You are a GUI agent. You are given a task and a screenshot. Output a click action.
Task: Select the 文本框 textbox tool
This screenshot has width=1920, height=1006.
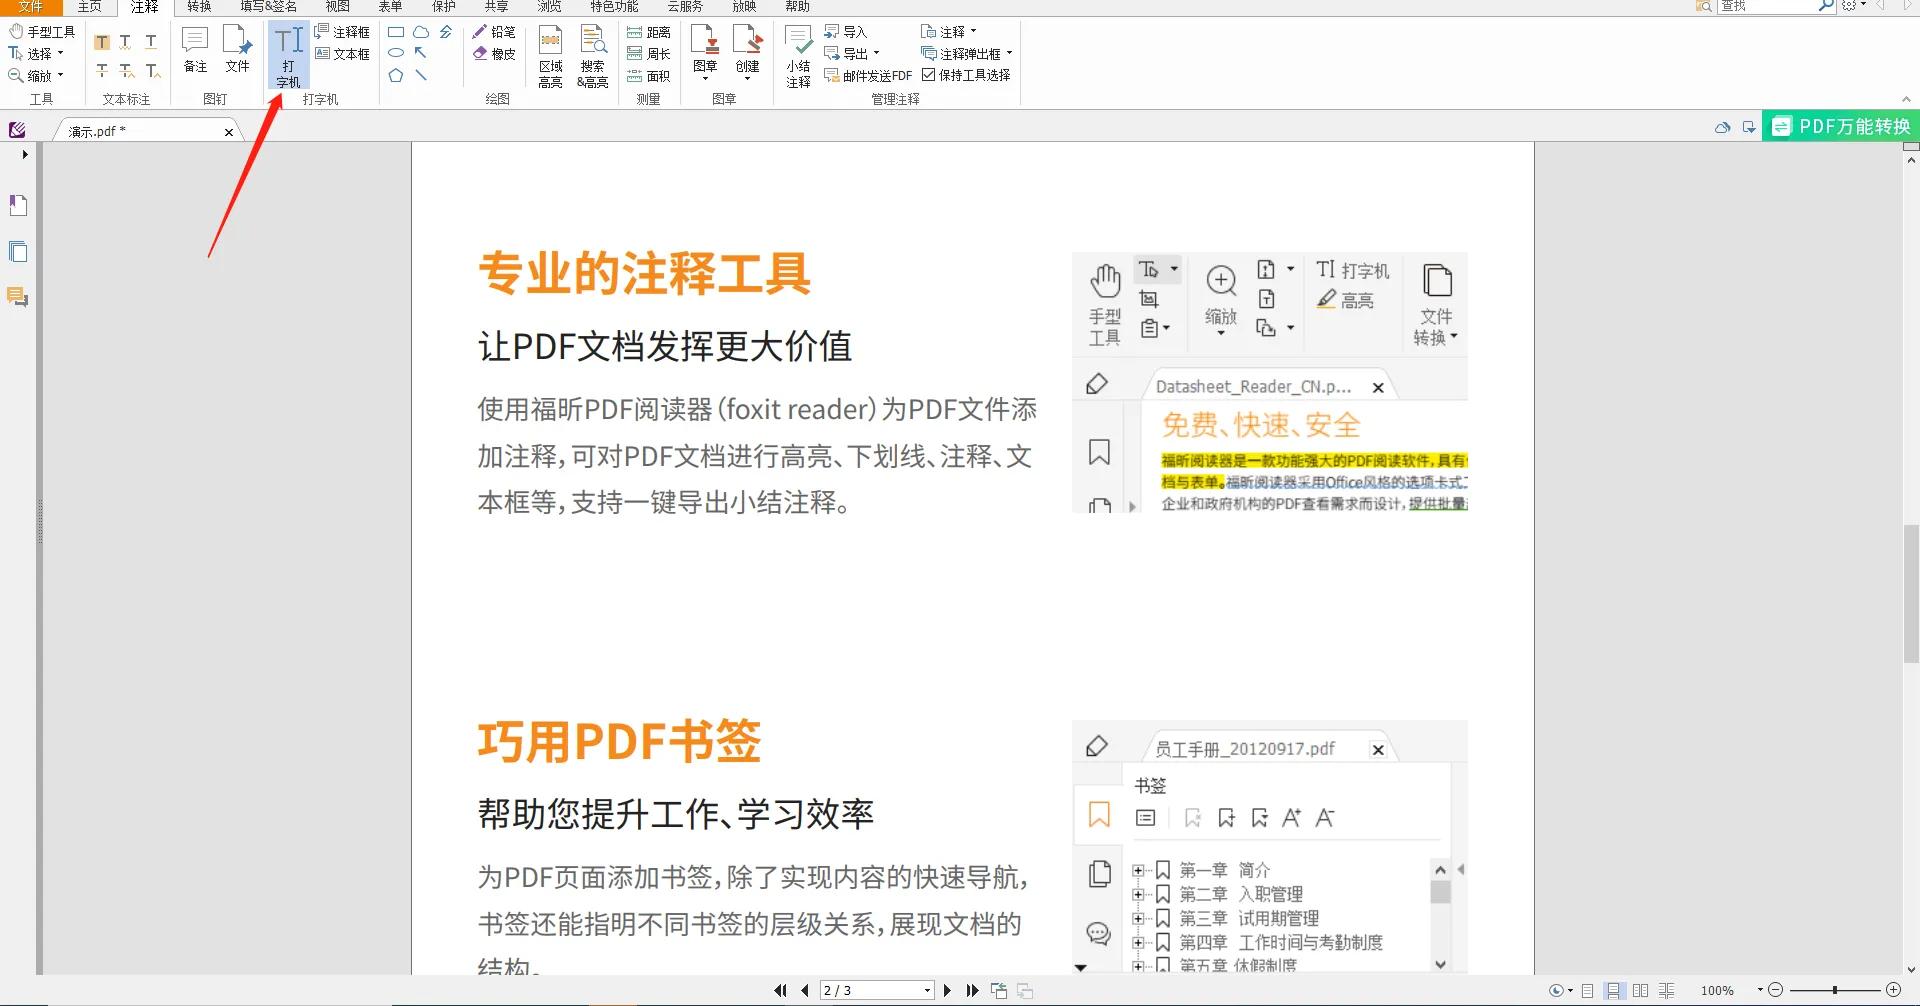click(342, 54)
